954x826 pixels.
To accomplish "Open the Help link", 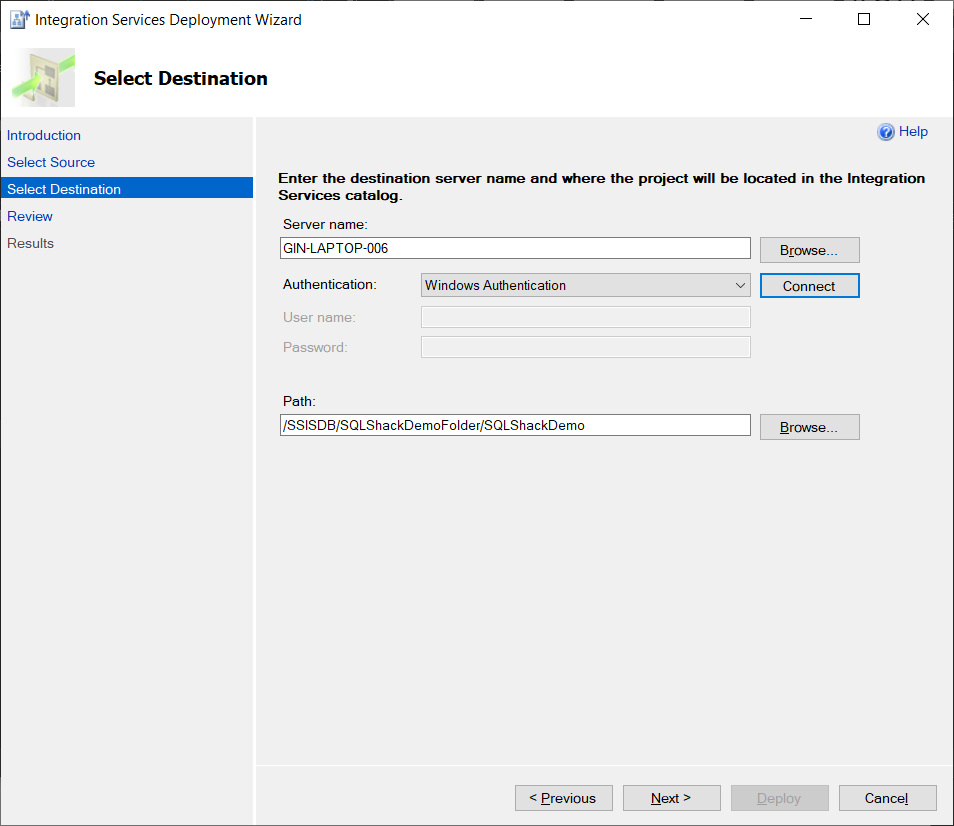I will click(913, 131).
